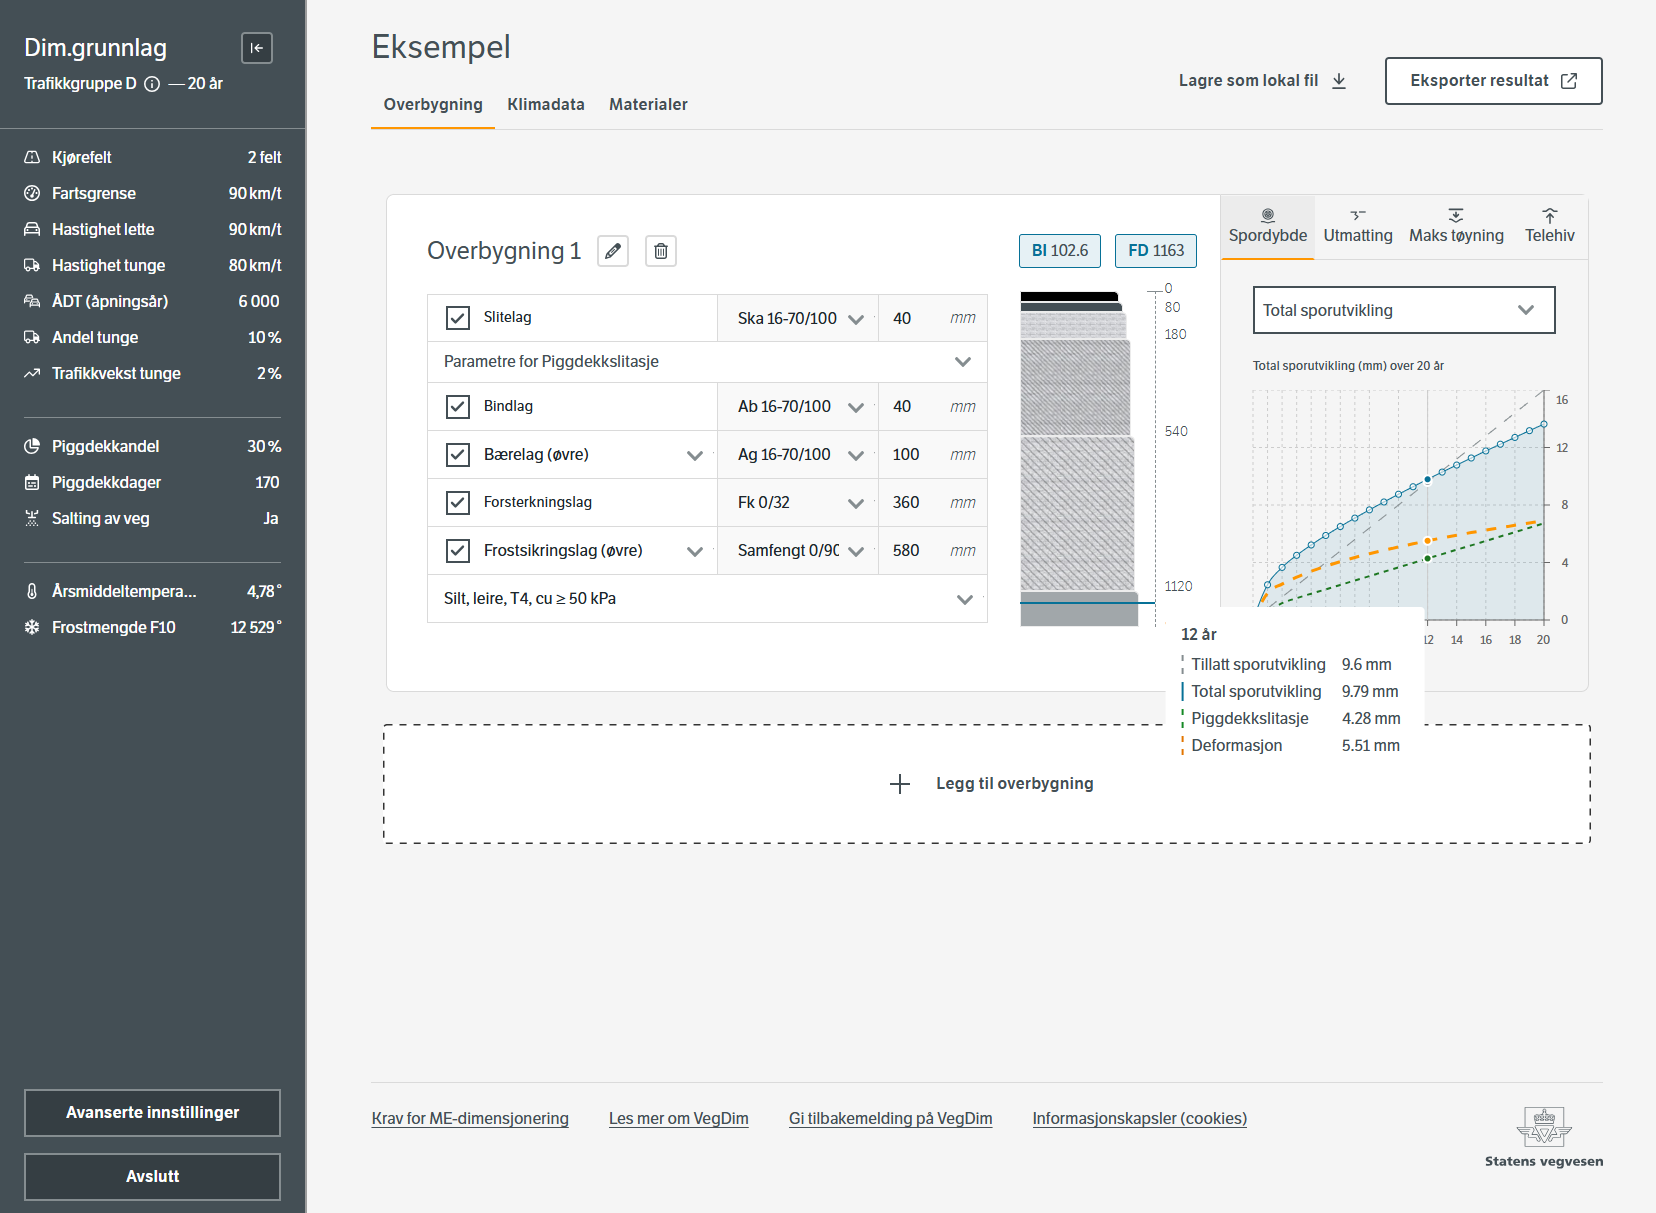Click the Piggdekkandel pie icon in sidebar
The height and width of the screenshot is (1213, 1656).
(x=32, y=447)
